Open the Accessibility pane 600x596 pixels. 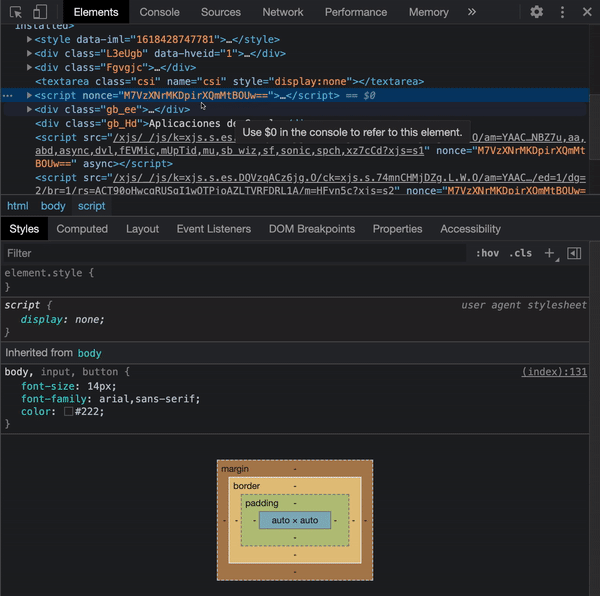pos(470,229)
